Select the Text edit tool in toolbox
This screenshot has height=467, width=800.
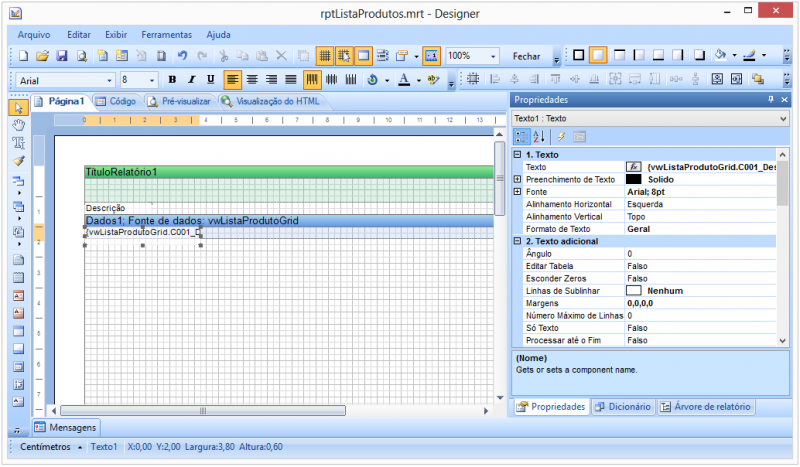(x=17, y=143)
